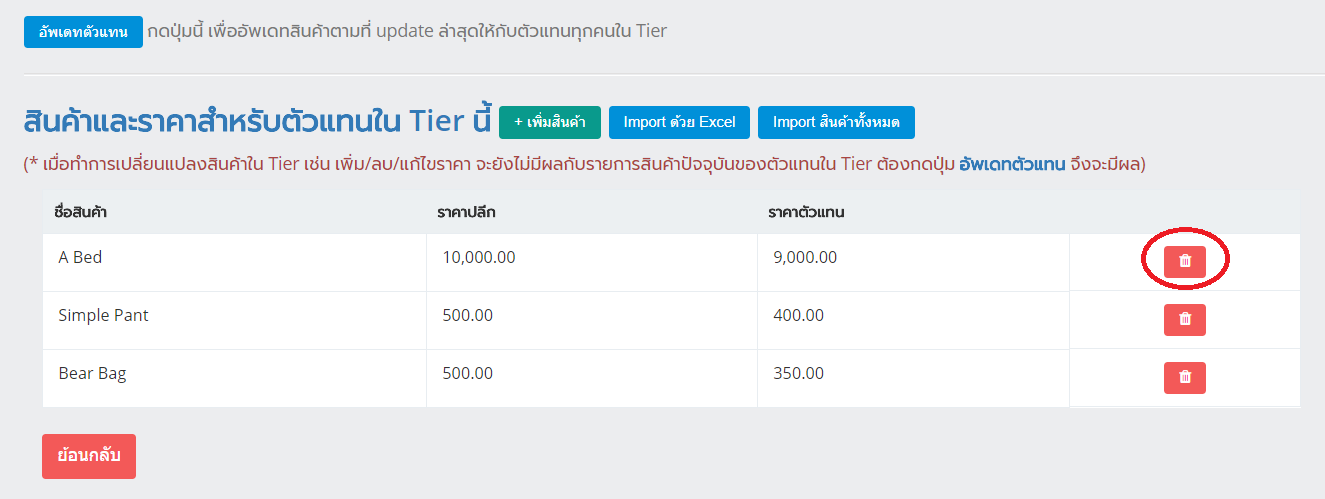The height and width of the screenshot is (499, 1325).
Task: Click bold blue อัพเดทตัวแทน text in the warning note
Action: 1010,163
